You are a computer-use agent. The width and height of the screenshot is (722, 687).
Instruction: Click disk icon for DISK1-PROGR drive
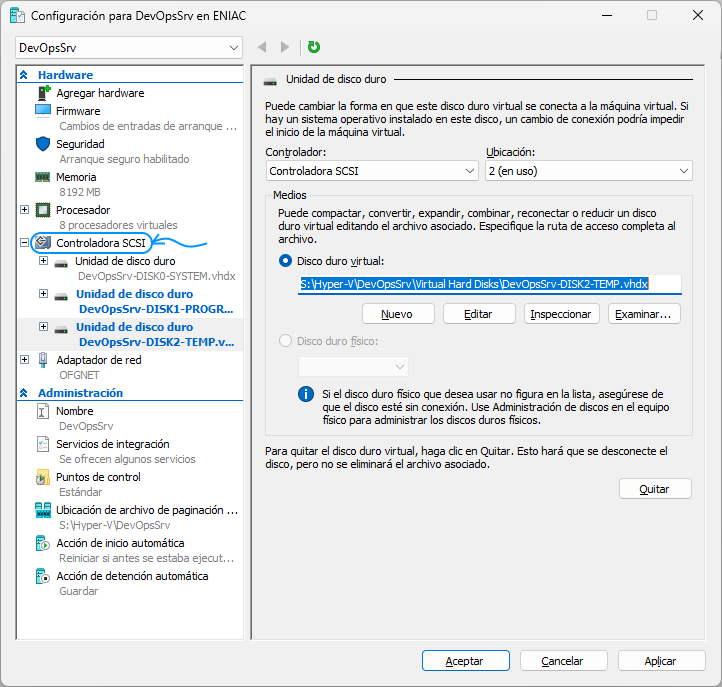coord(61,297)
